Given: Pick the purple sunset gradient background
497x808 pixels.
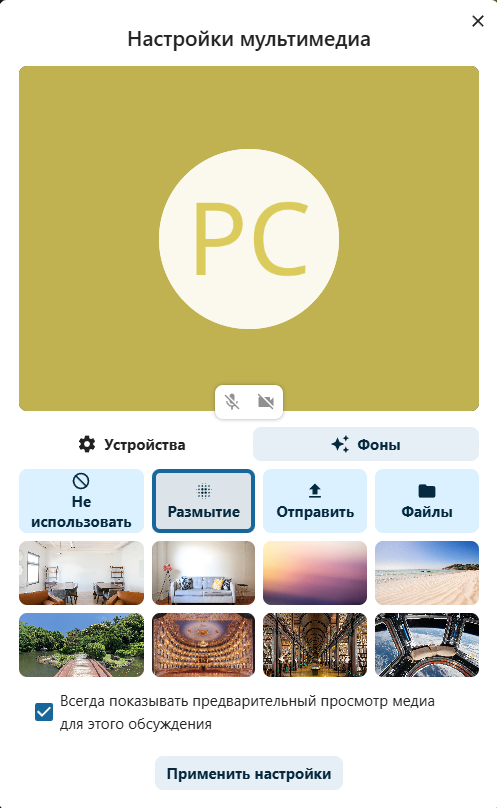Looking at the screenshot, I should coord(315,573).
